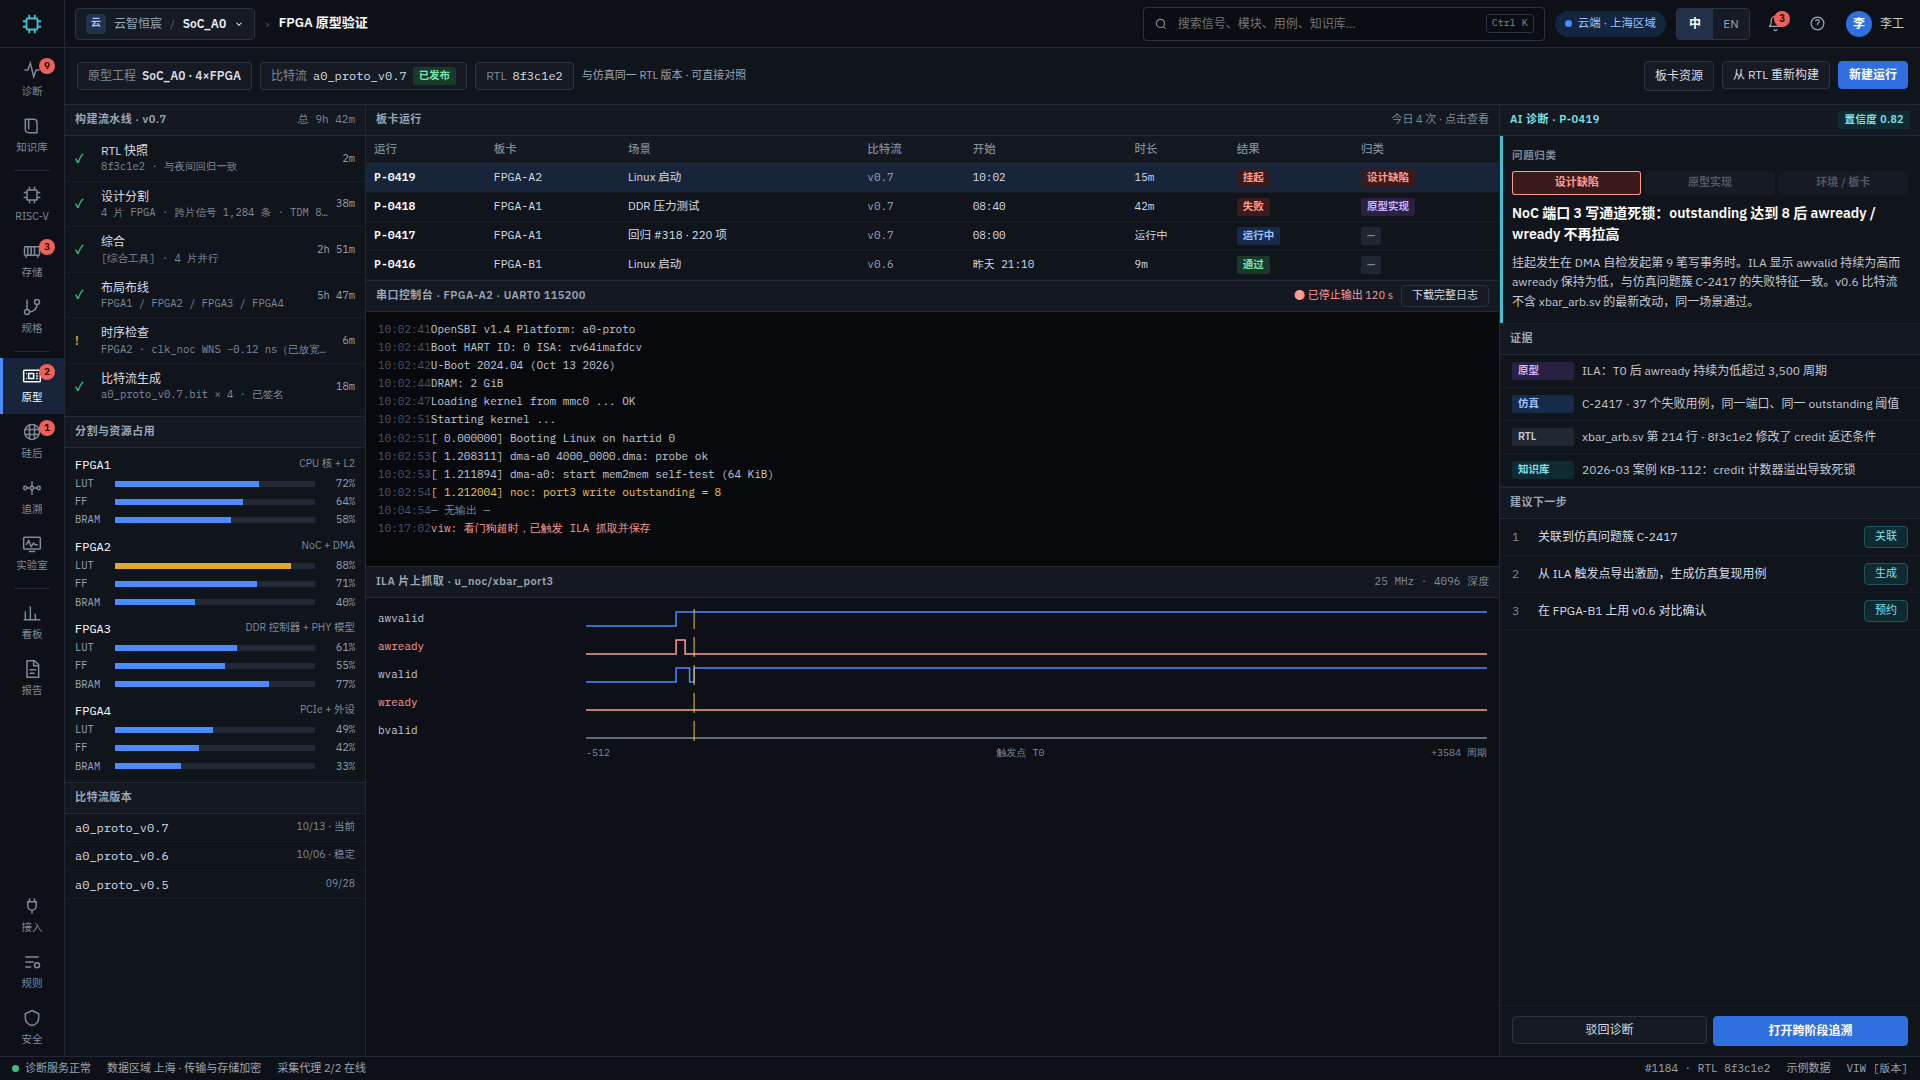Click 今日 4 次 · 点击查看 link
This screenshot has height=1080, width=1920.
(x=1439, y=119)
